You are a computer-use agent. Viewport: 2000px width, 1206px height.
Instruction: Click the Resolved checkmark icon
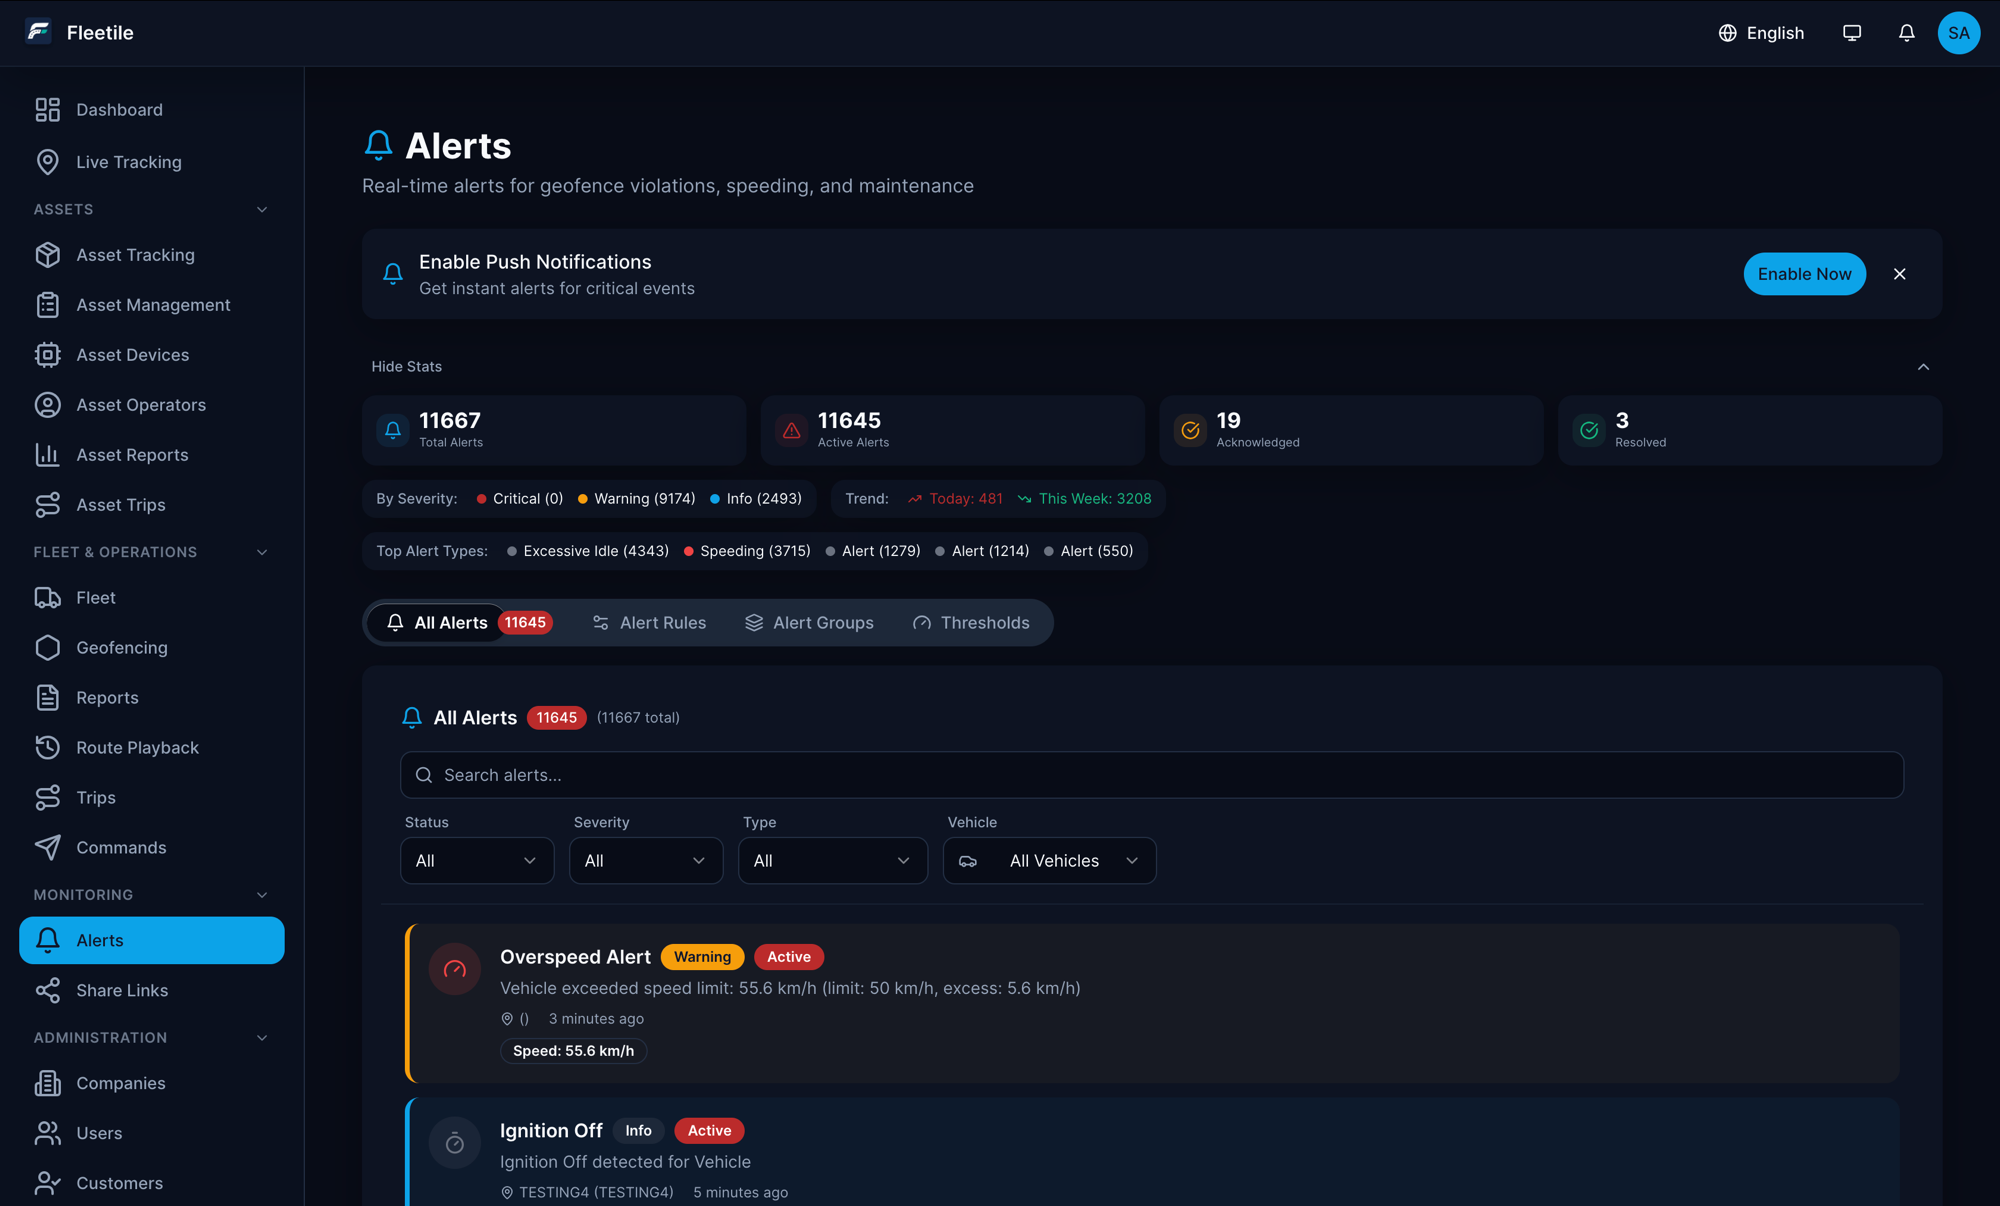pos(1589,431)
